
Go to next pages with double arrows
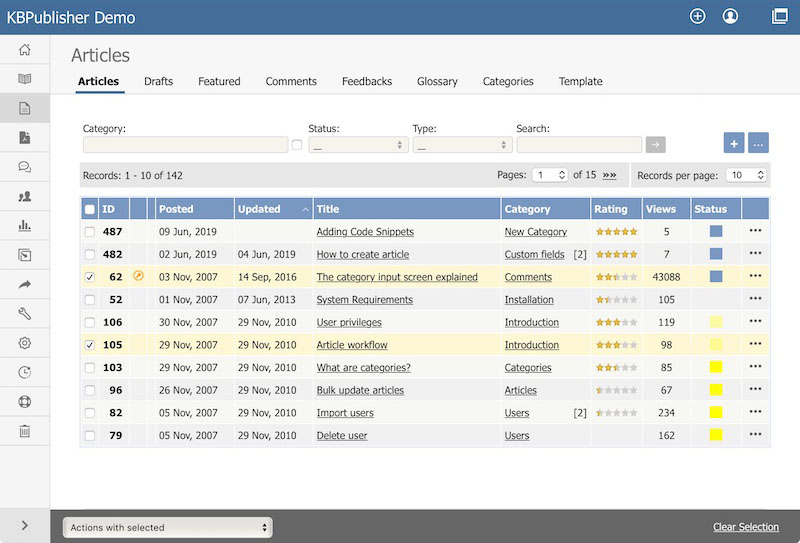609,175
